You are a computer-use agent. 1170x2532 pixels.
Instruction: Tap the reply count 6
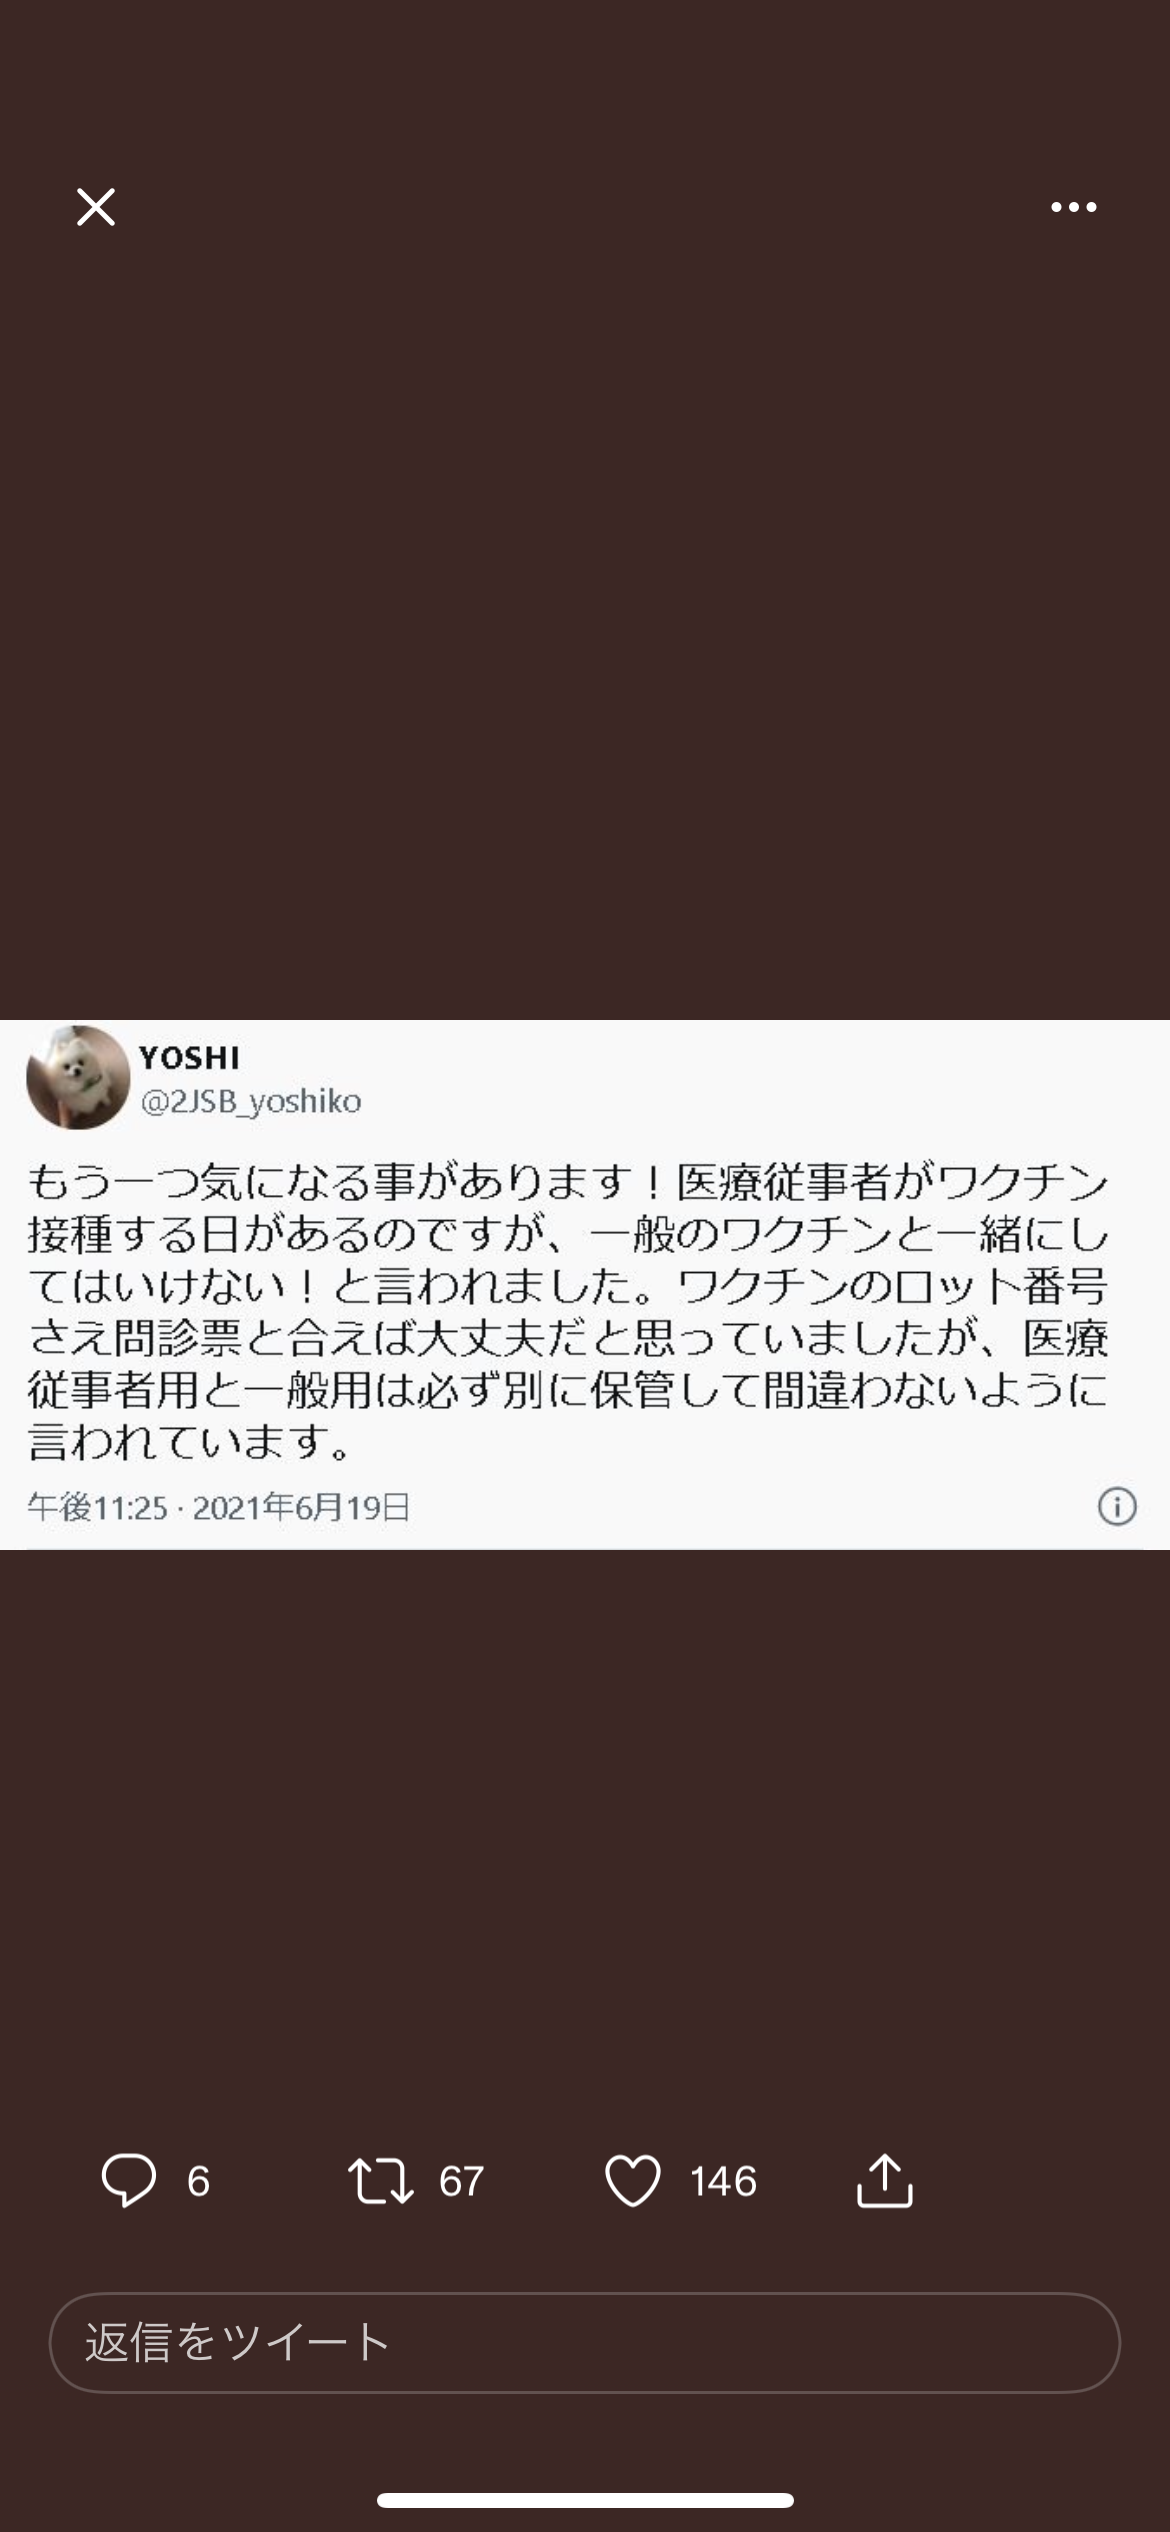tap(198, 2181)
